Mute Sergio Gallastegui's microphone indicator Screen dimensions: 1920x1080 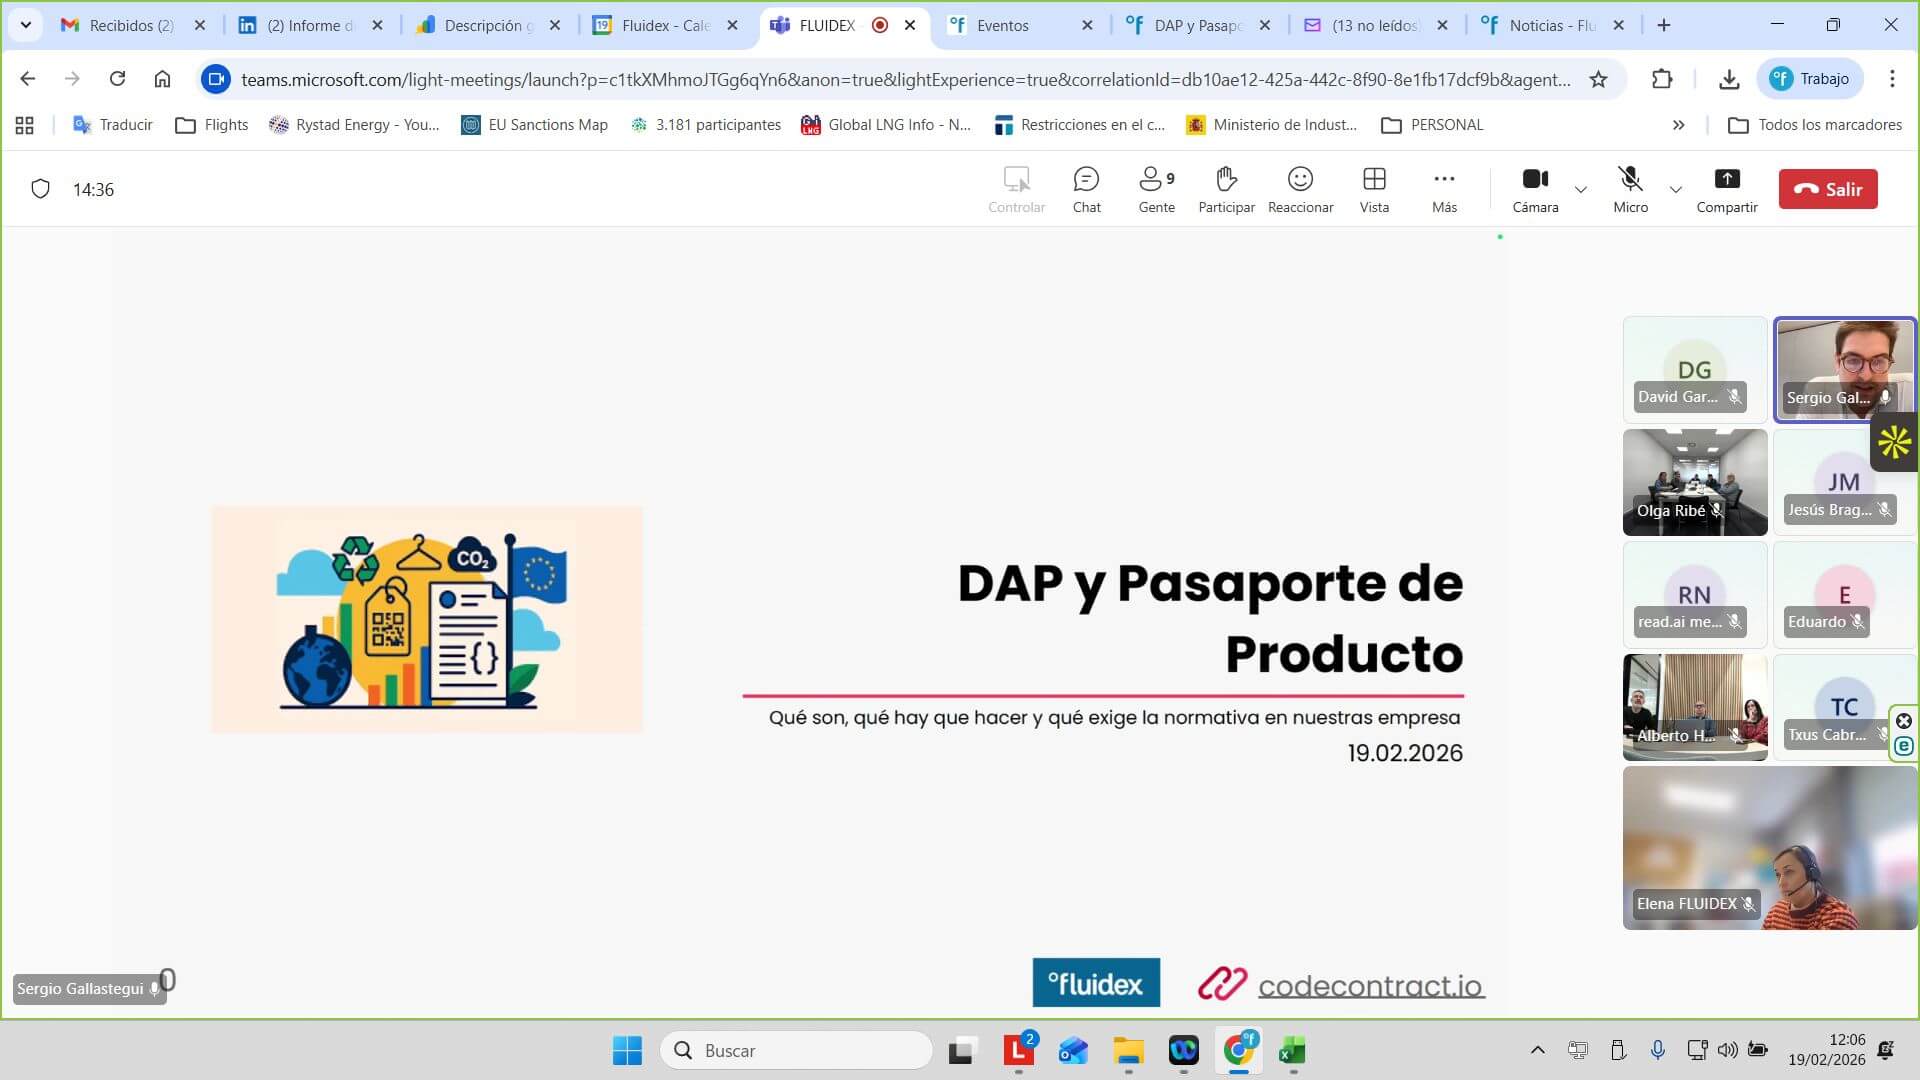(x=155, y=988)
